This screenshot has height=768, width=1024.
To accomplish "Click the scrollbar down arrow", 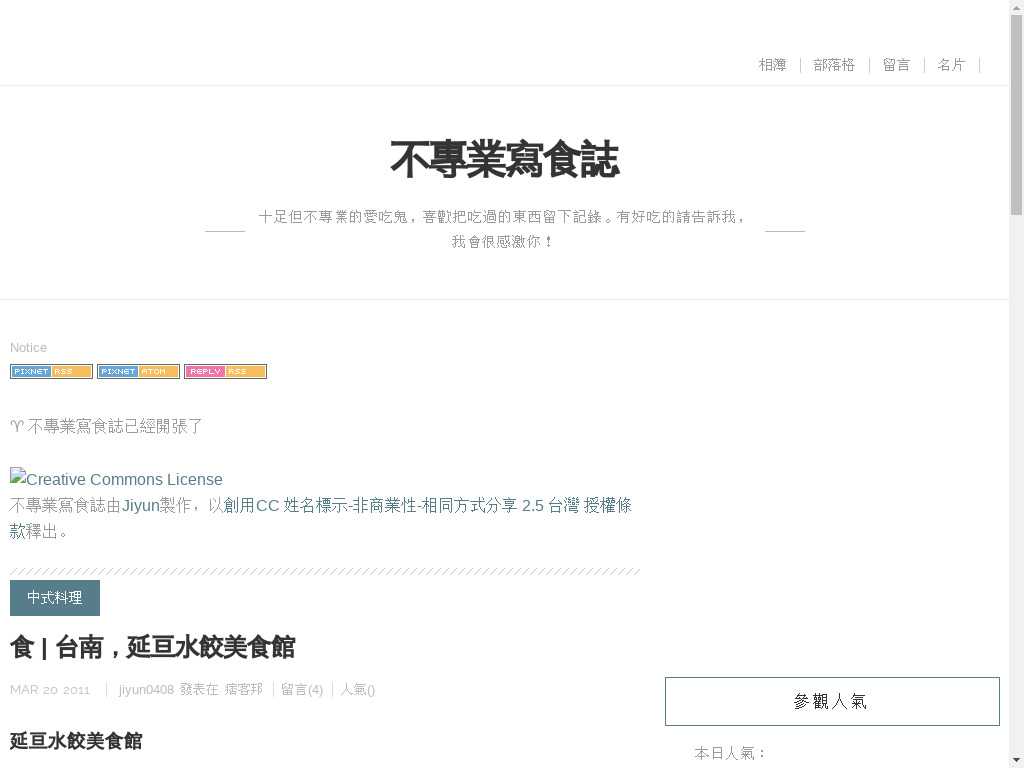I will pyautogui.click(x=1016, y=759).
